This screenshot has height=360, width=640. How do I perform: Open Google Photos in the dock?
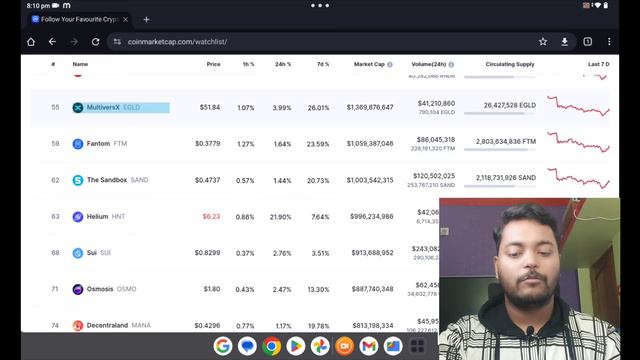coord(320,346)
